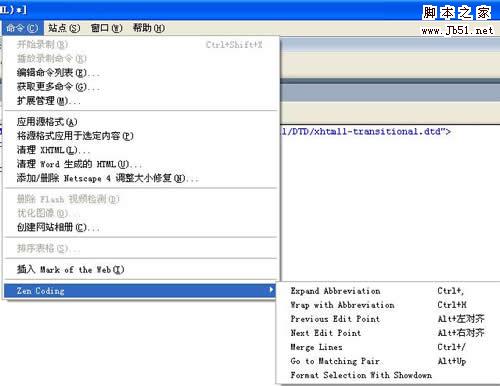This screenshot has width=500, height=386.
Task: Expand the Zen Coding submenu arrow
Action: coord(271,290)
